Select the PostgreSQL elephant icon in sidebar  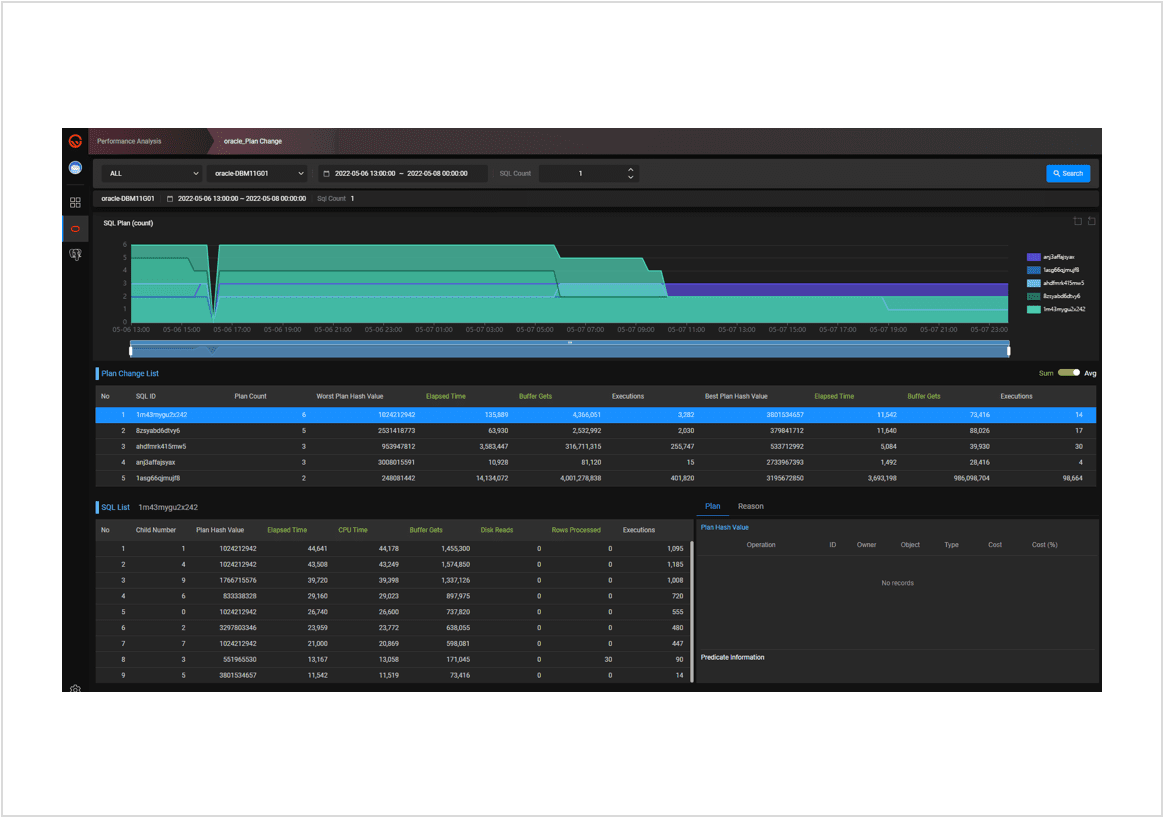coord(75,256)
